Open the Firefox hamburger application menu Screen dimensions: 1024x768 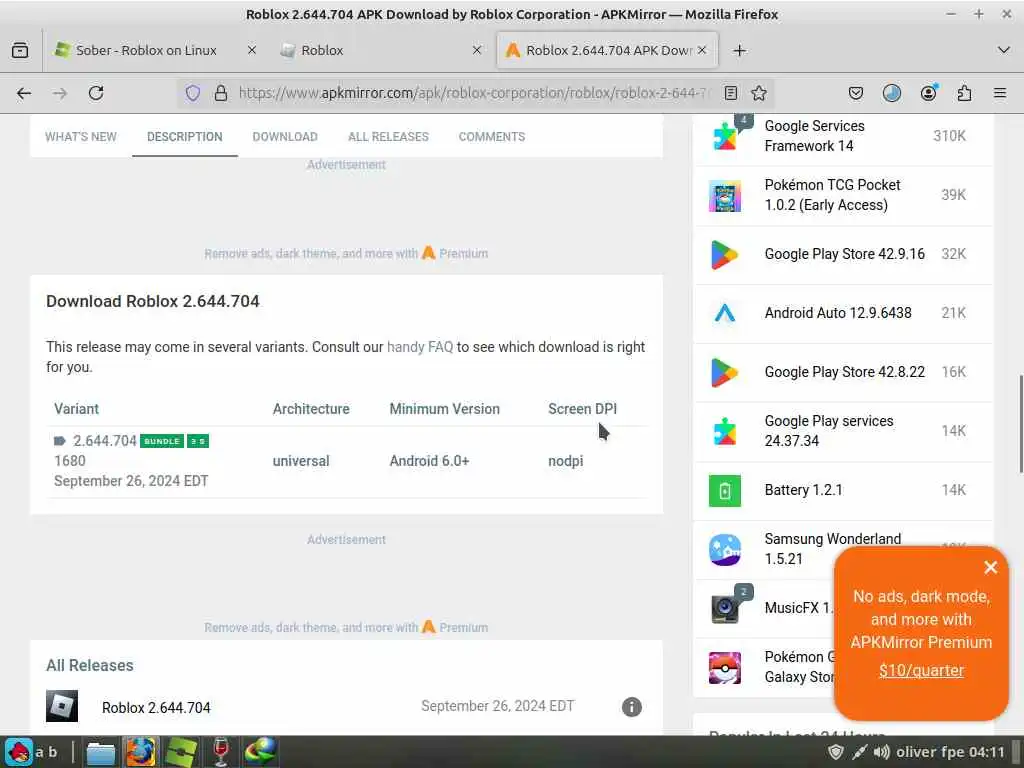[x=1000, y=93]
